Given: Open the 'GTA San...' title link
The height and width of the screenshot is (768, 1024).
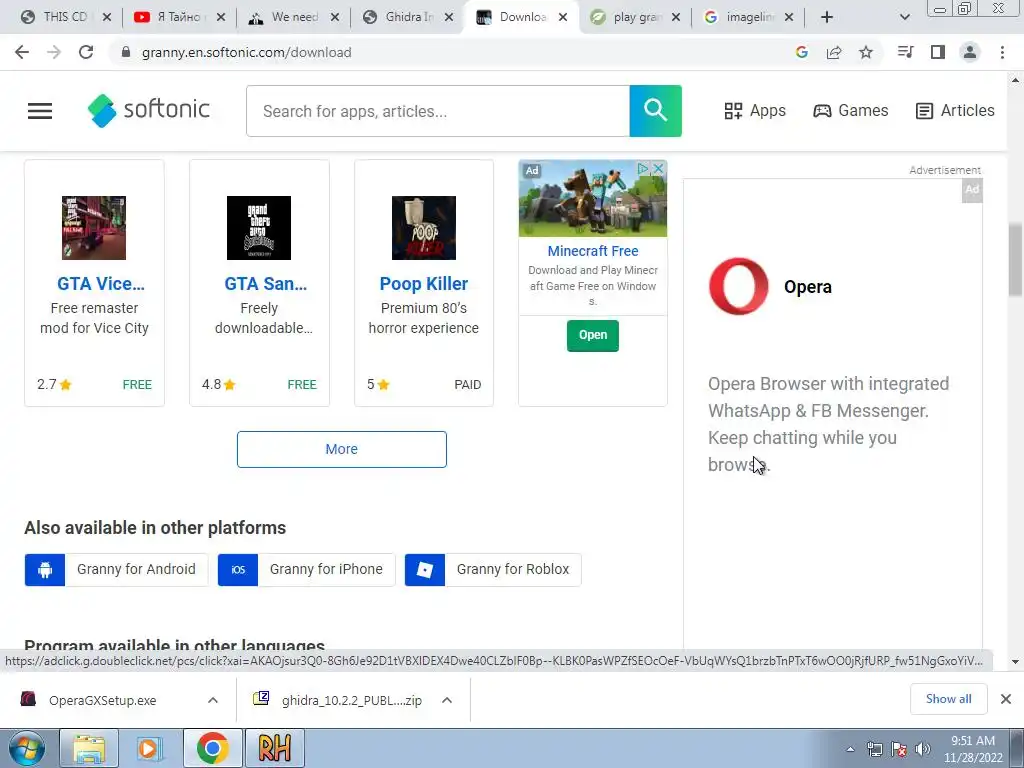Looking at the screenshot, I should (265, 283).
